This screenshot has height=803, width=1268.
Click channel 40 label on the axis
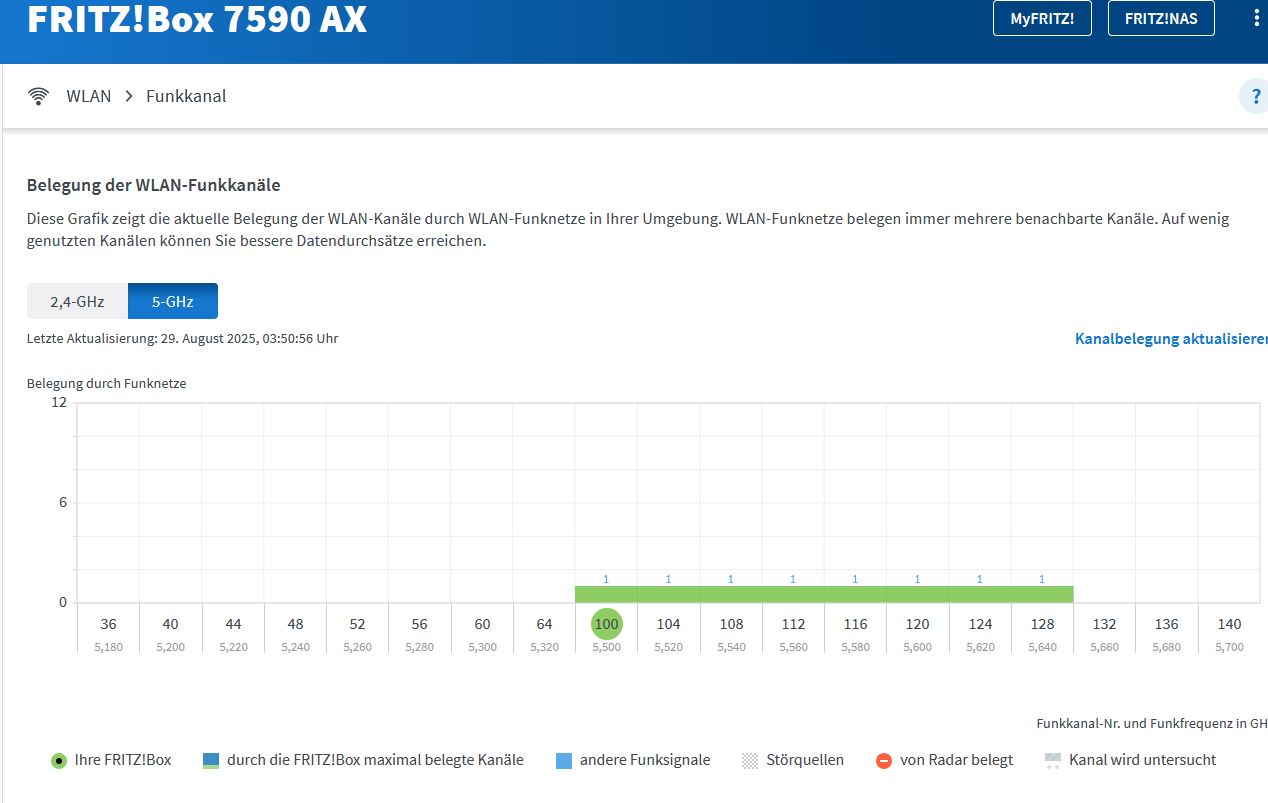[x=170, y=624]
